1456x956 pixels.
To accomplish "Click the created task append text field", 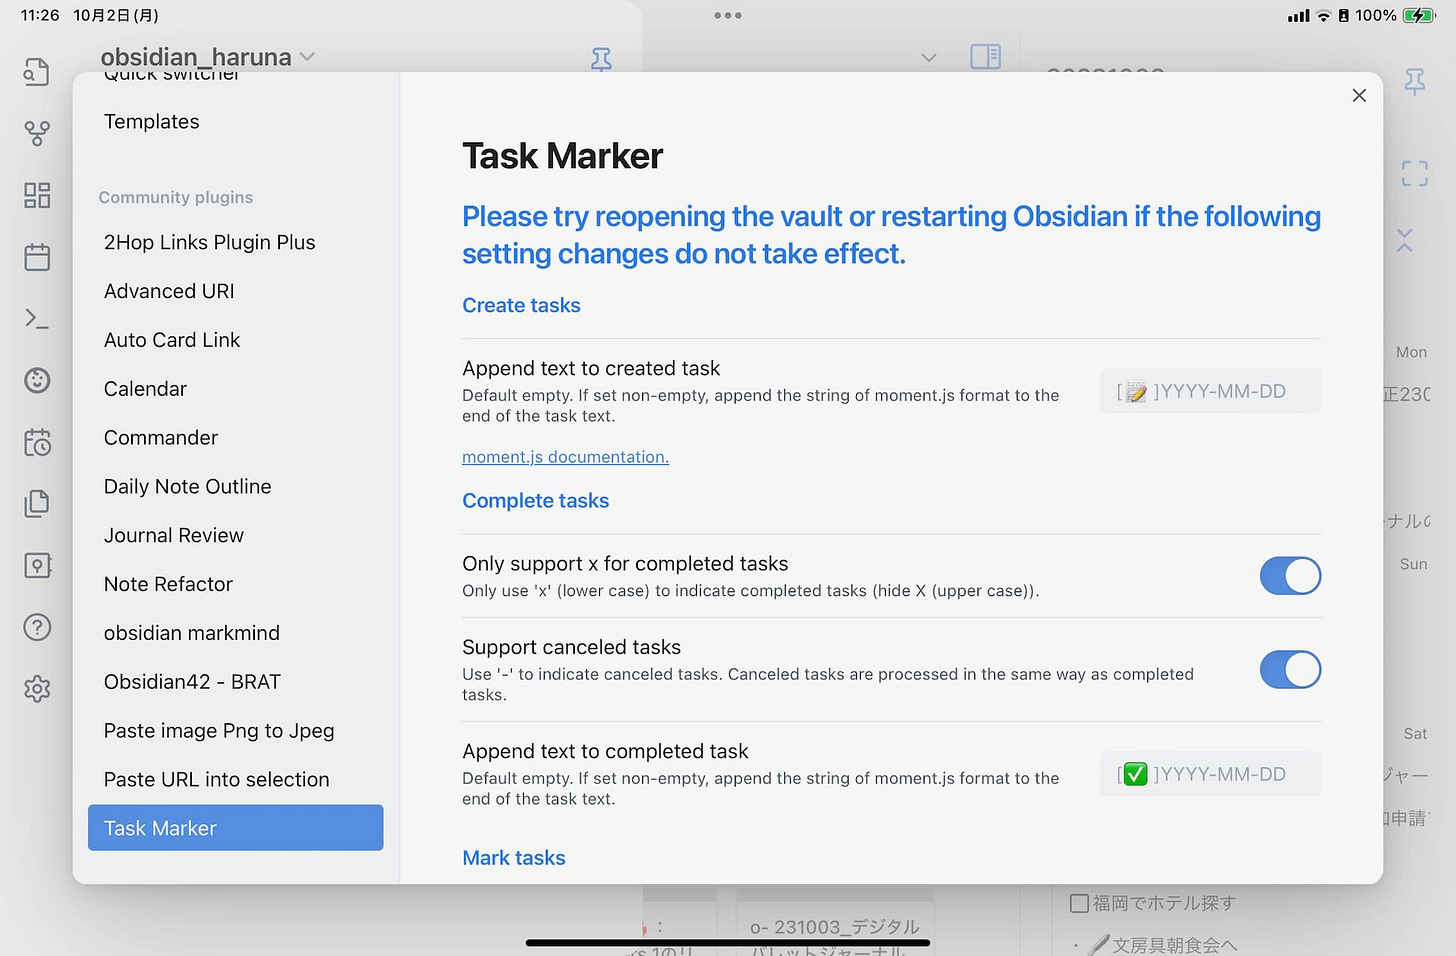I will pos(1211,391).
